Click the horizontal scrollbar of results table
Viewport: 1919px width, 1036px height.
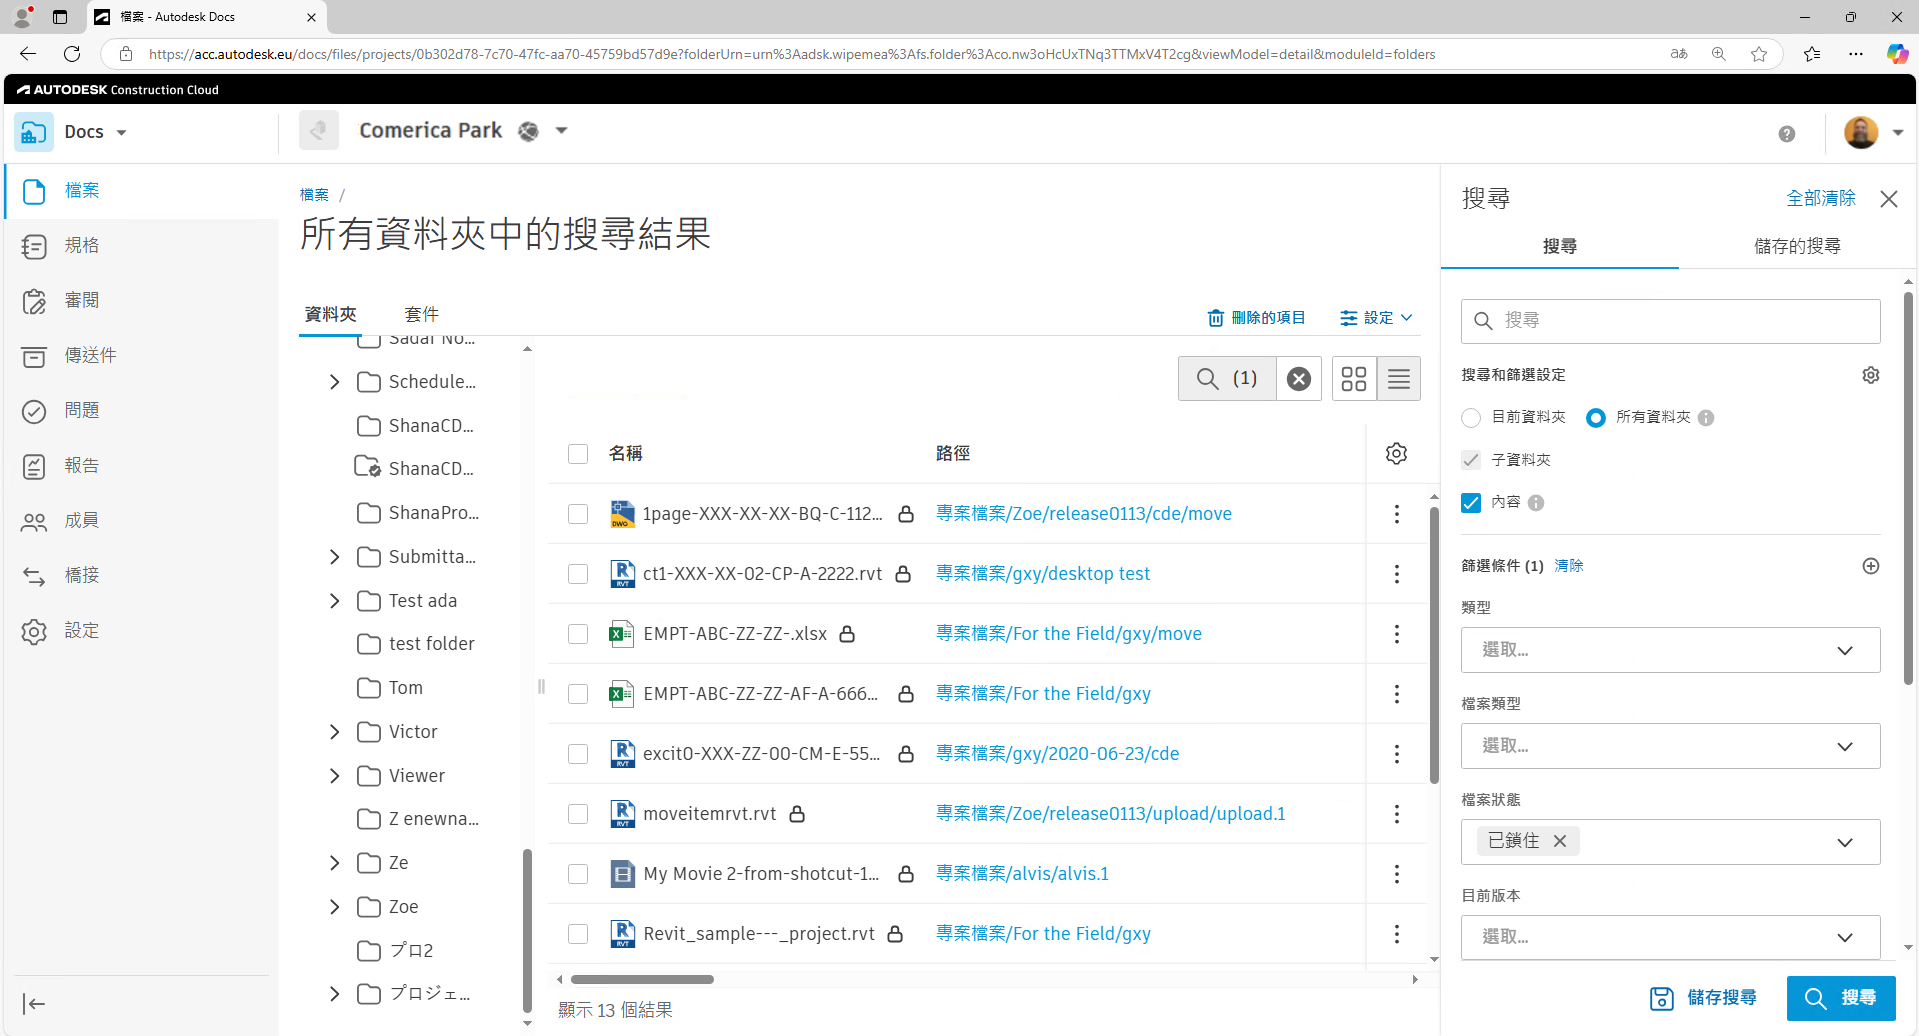(642, 980)
